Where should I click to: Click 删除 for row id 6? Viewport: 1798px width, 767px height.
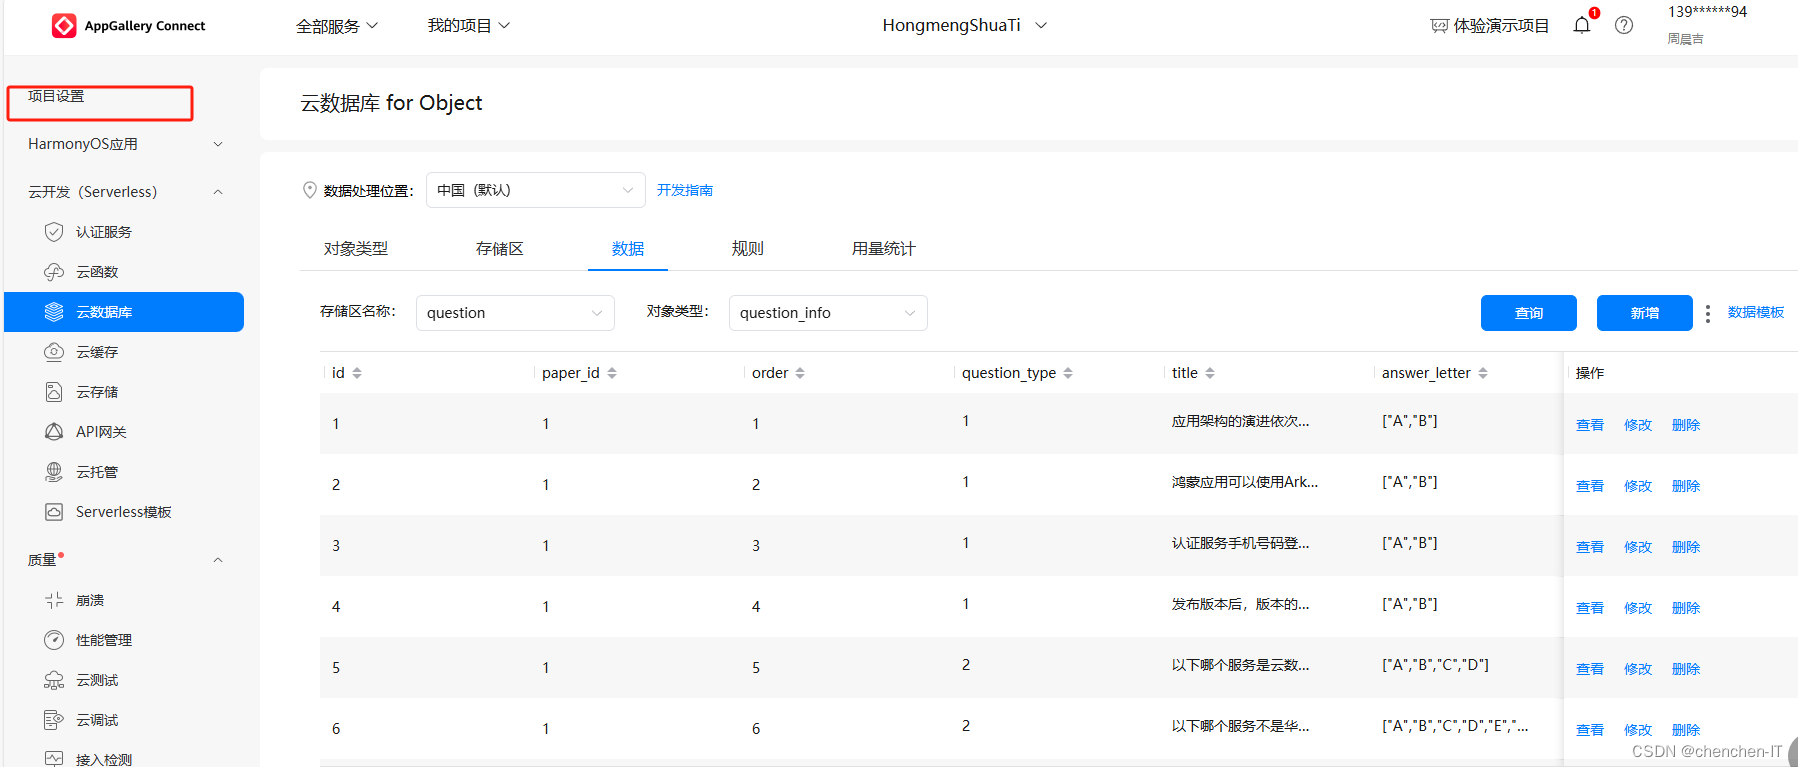(1686, 730)
